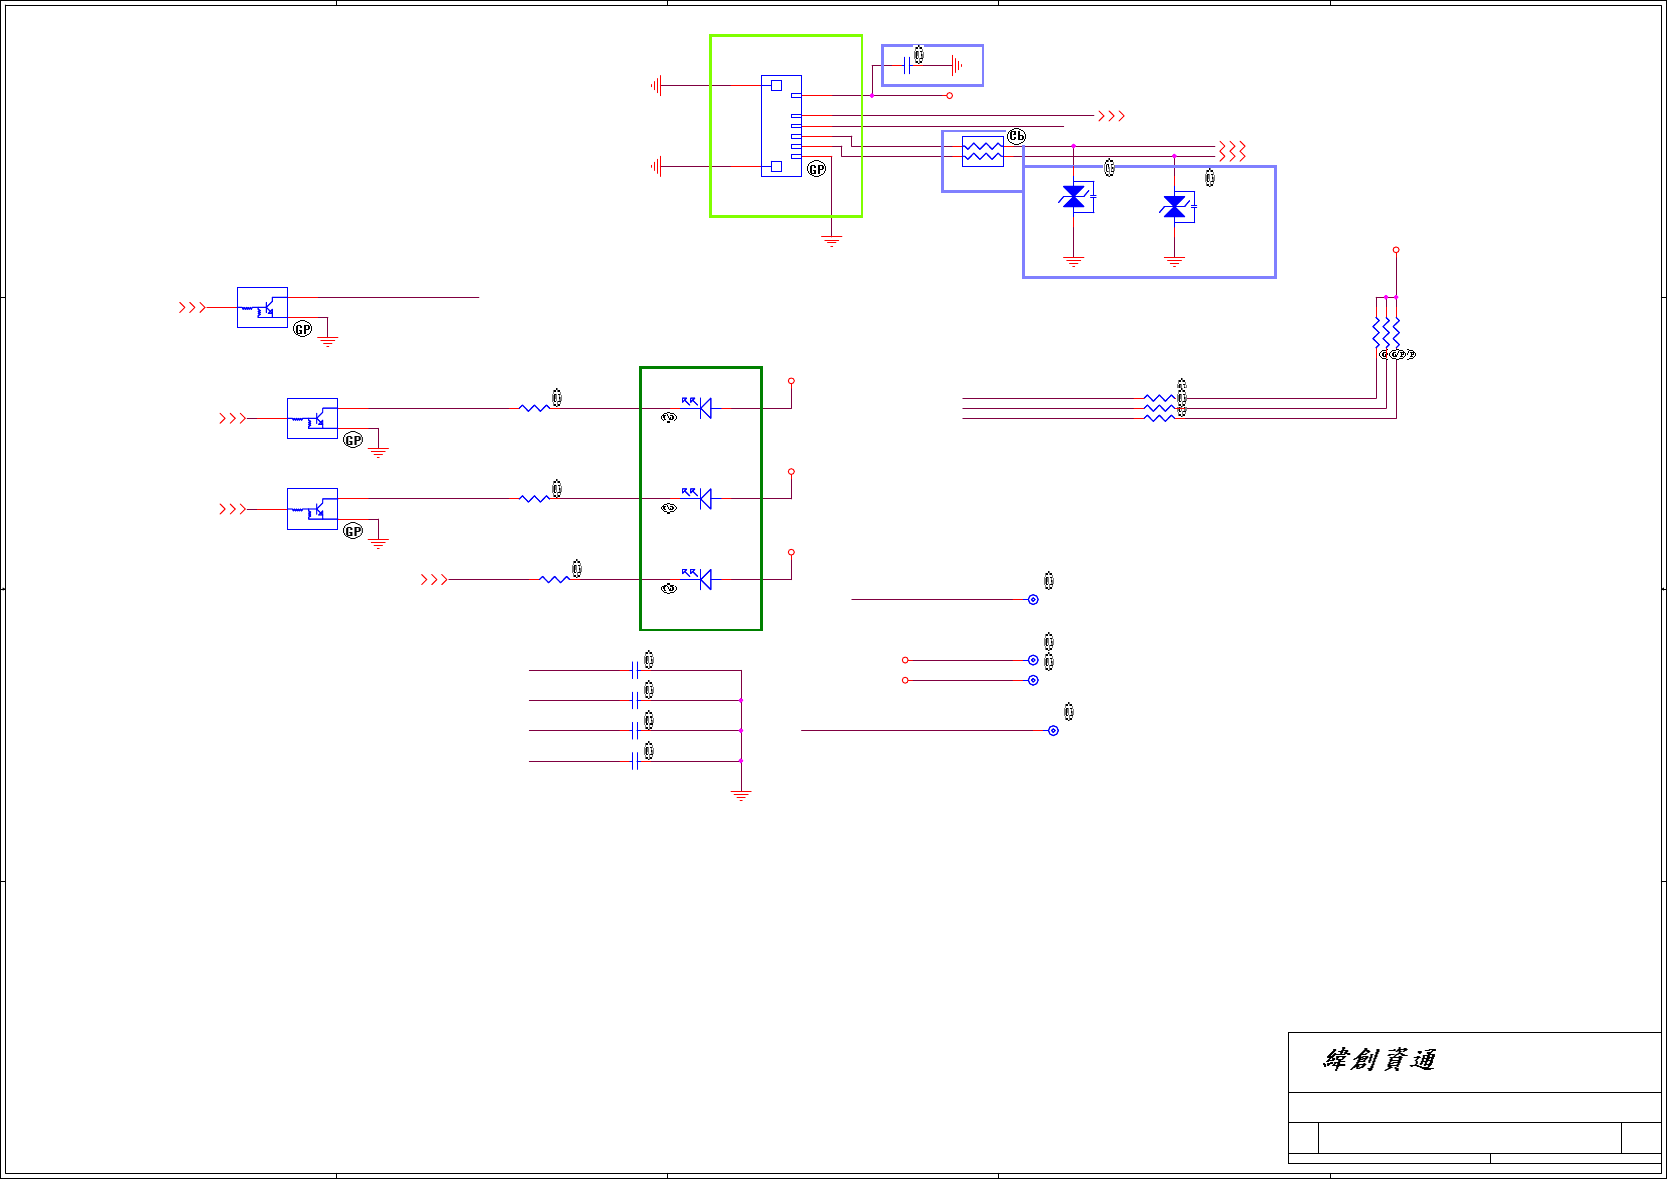Viewport: 1667px width, 1179px height.
Task: Click the Cb badge near the filter
Action: (x=1016, y=136)
